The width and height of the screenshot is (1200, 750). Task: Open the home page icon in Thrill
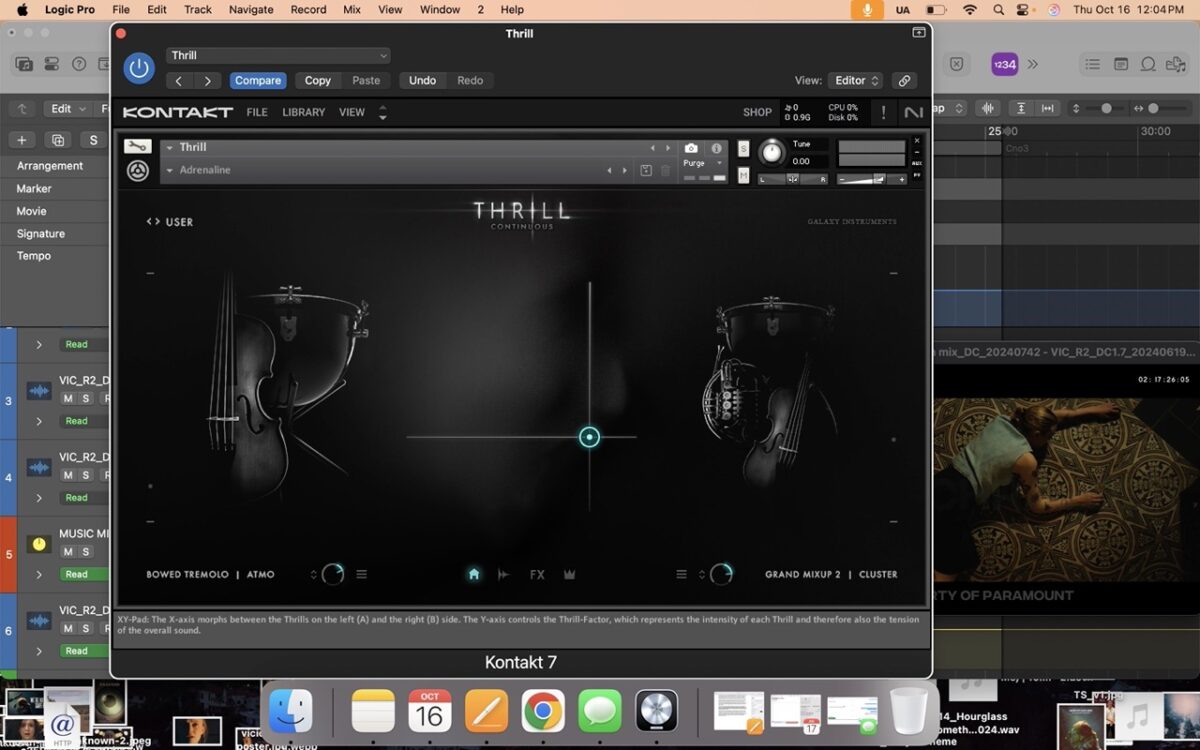(474, 574)
